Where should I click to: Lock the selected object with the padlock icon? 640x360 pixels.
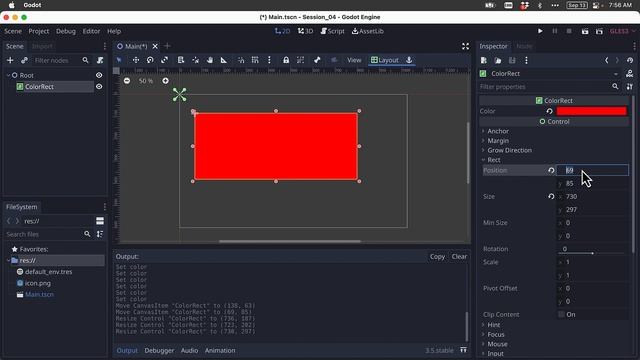click(x=286, y=60)
